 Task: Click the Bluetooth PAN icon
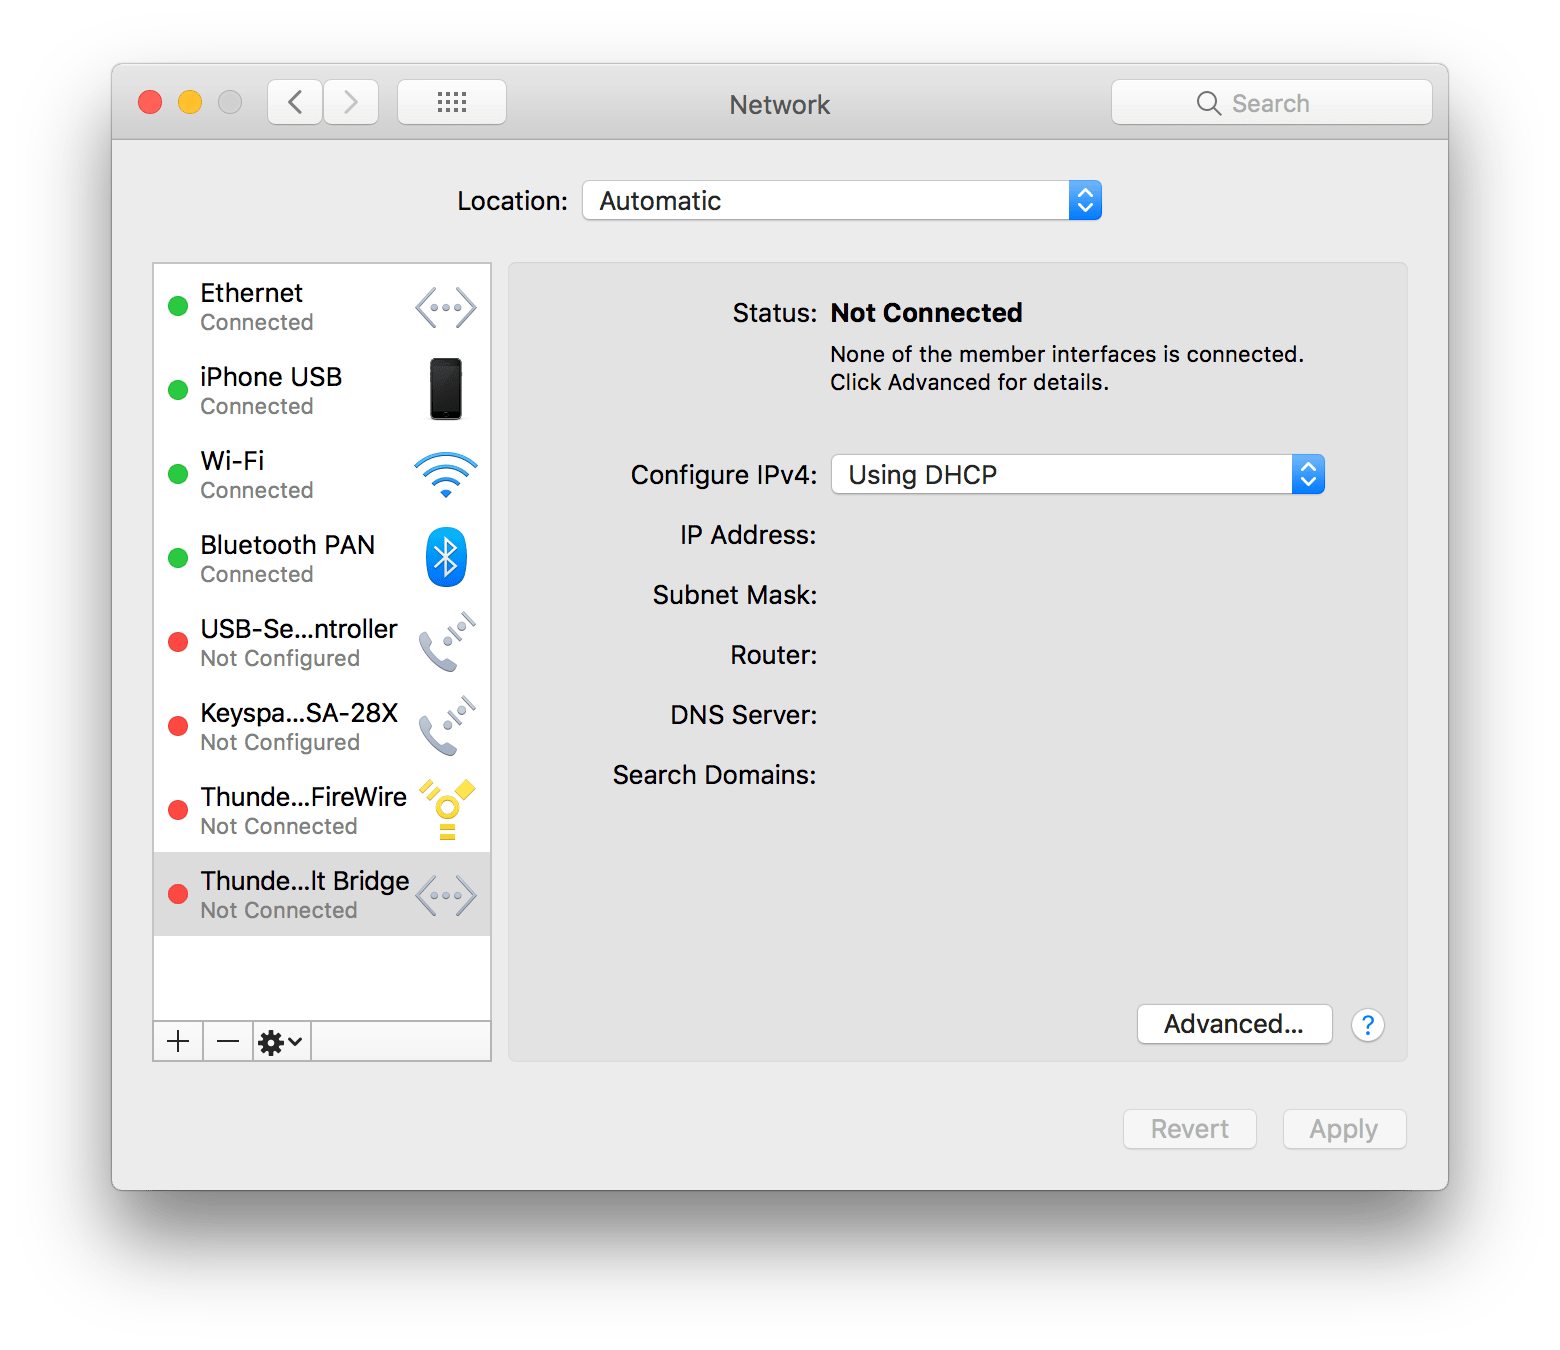(445, 557)
